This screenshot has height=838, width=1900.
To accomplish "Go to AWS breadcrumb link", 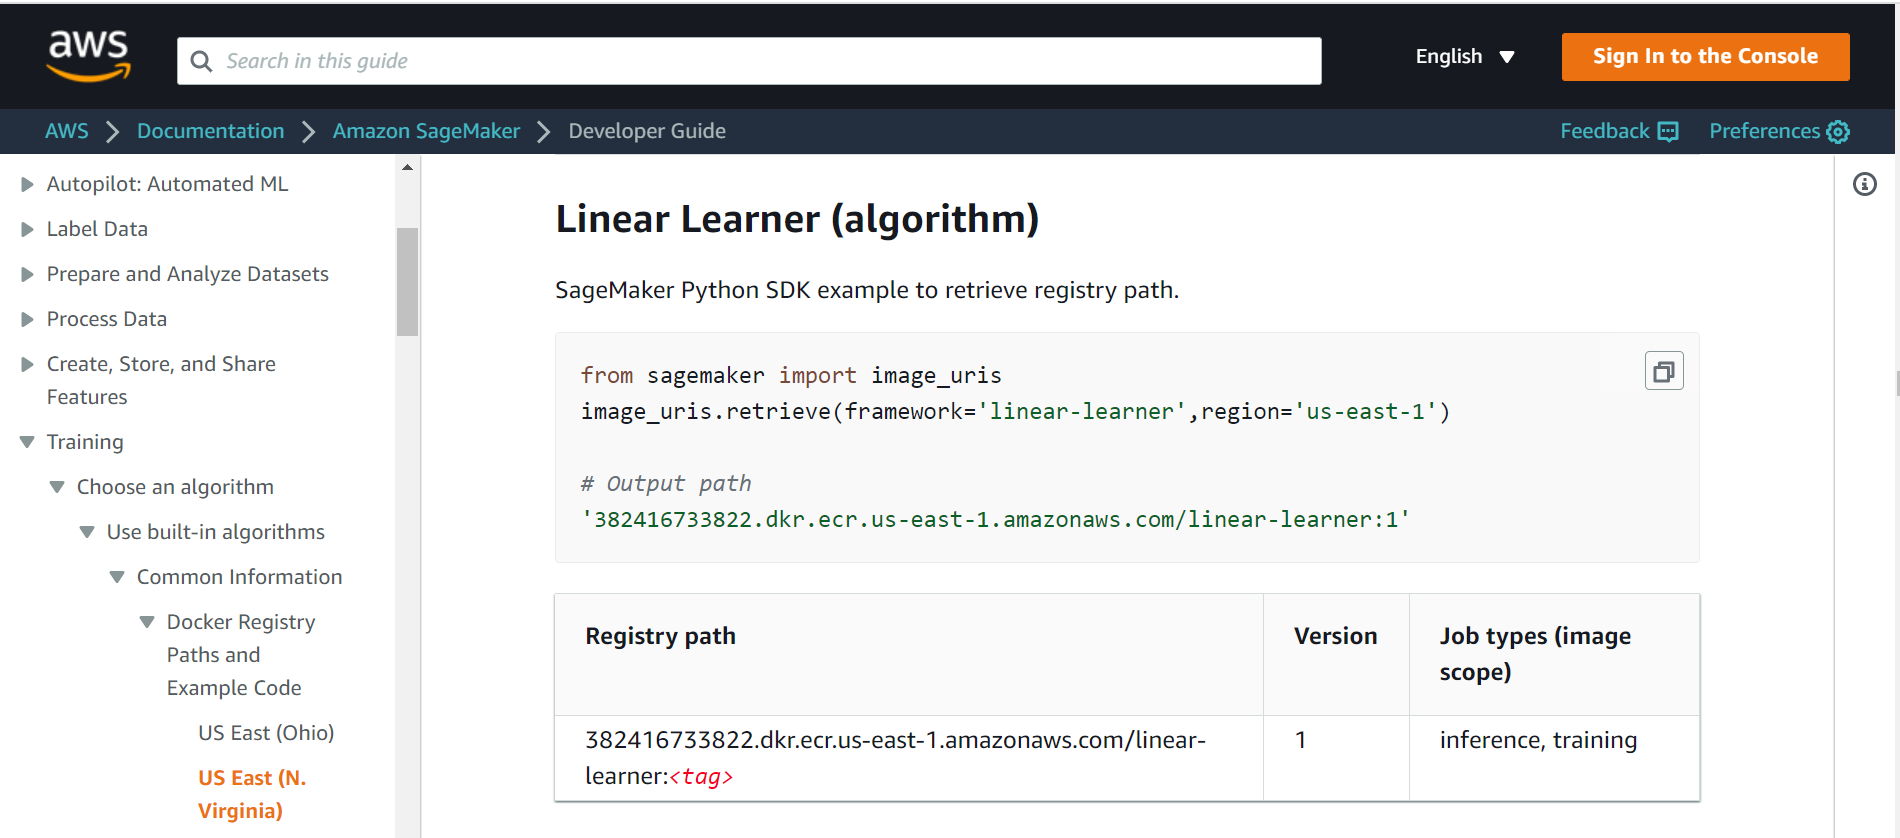I will 67,131.
